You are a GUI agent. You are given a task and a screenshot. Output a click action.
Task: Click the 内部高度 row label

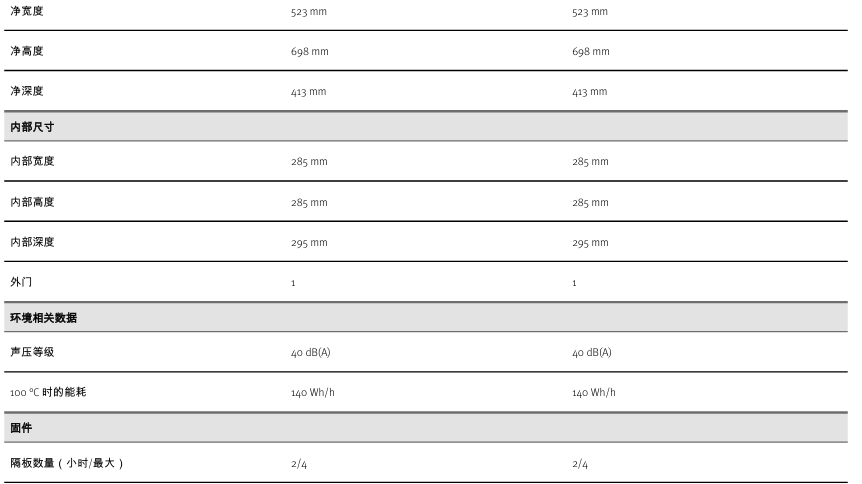[x=32, y=202]
